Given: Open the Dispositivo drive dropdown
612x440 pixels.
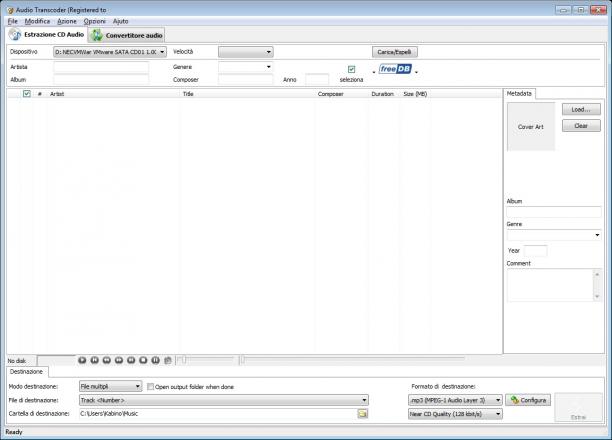Looking at the screenshot, I should pyautogui.click(x=110, y=52).
